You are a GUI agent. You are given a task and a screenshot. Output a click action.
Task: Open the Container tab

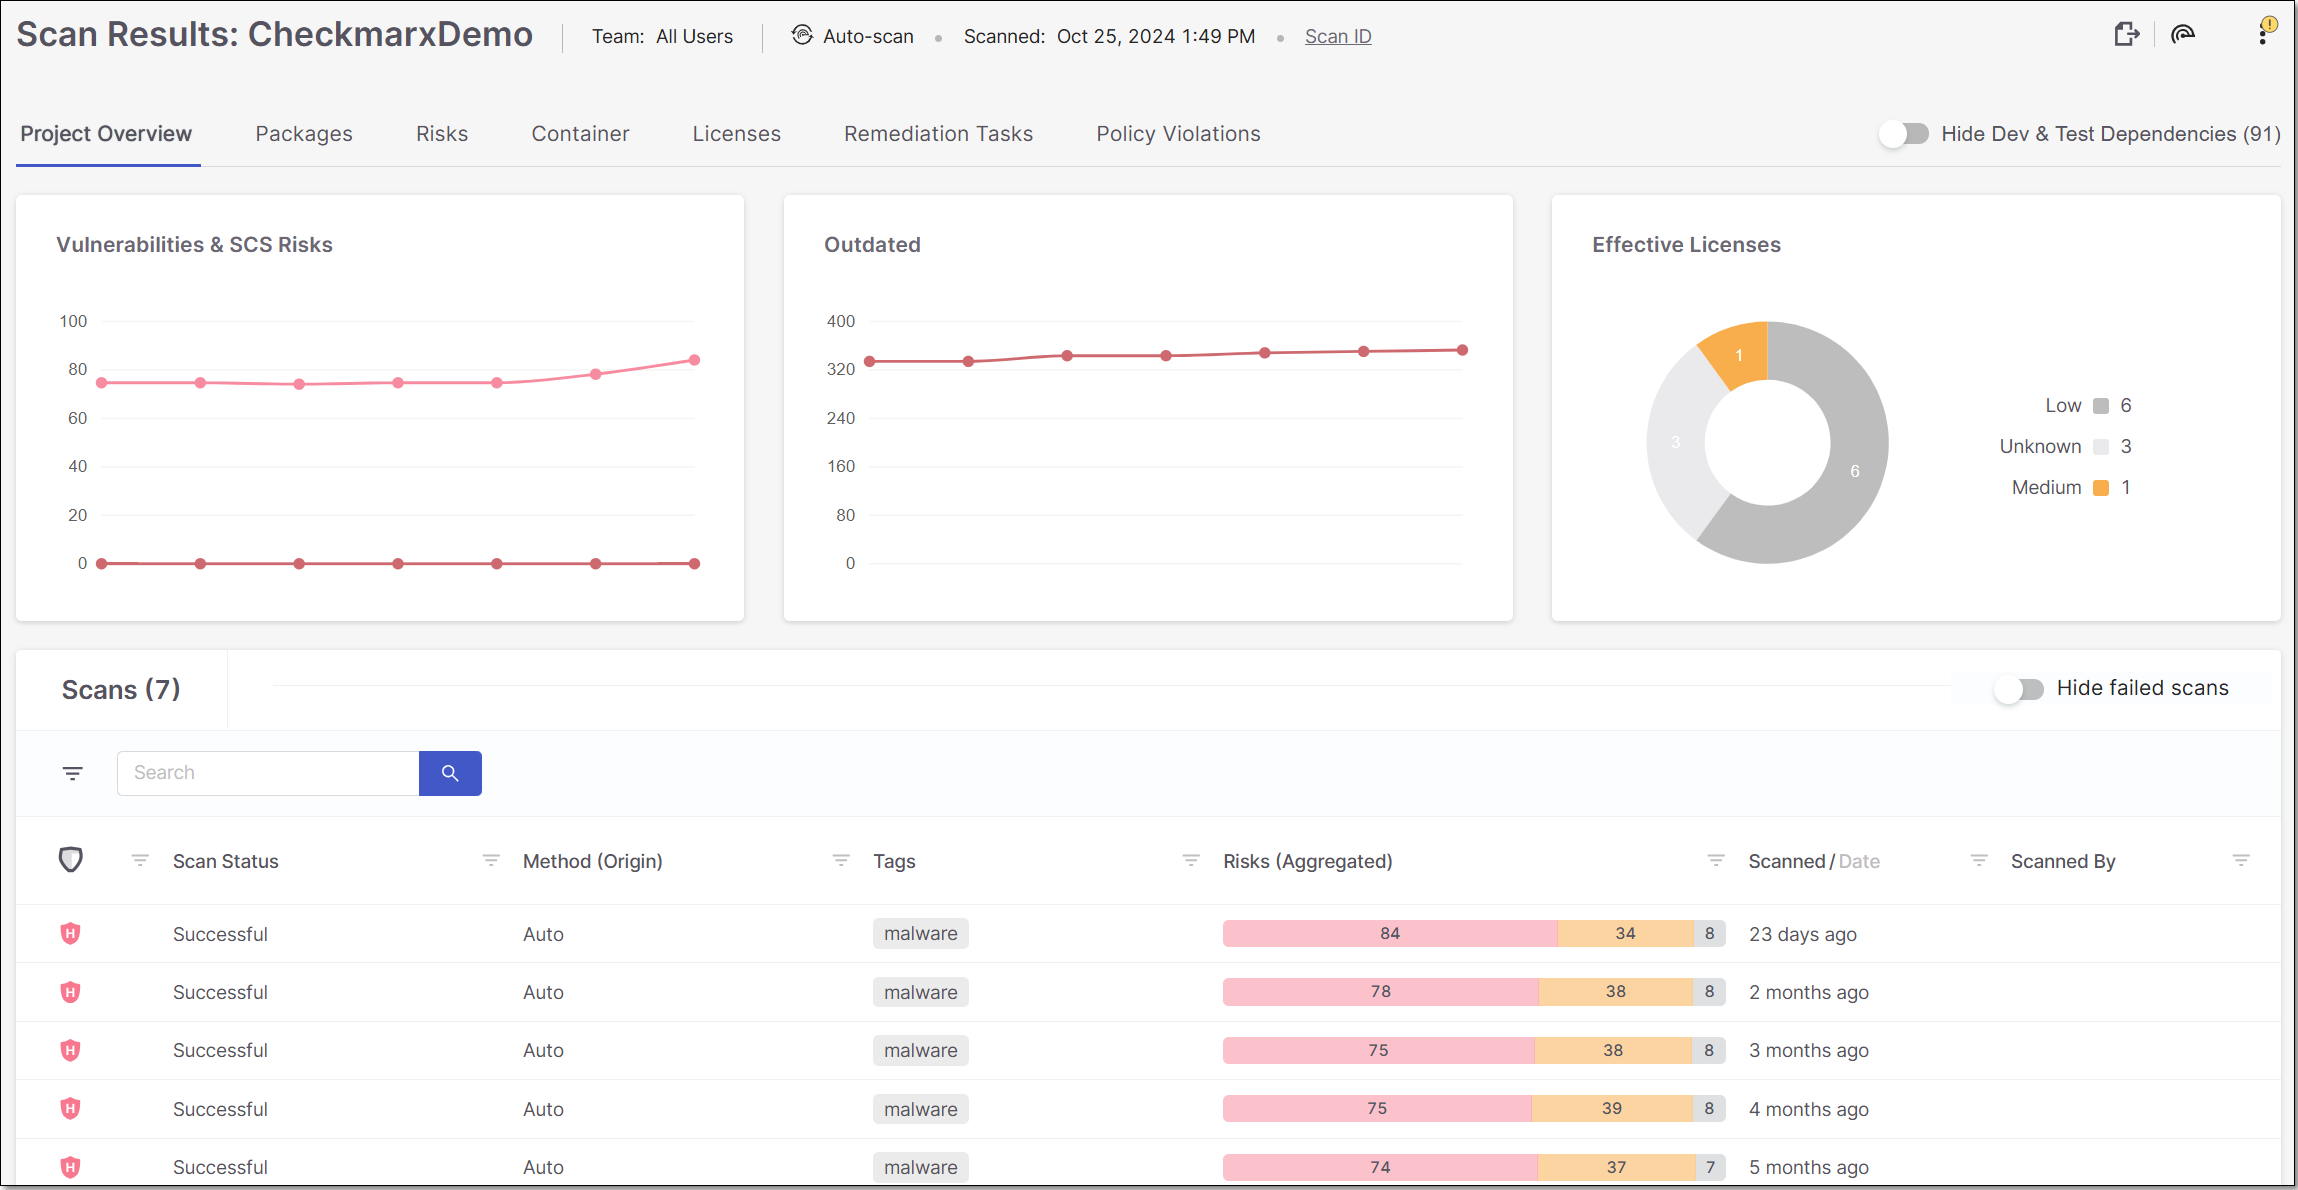tap(580, 134)
